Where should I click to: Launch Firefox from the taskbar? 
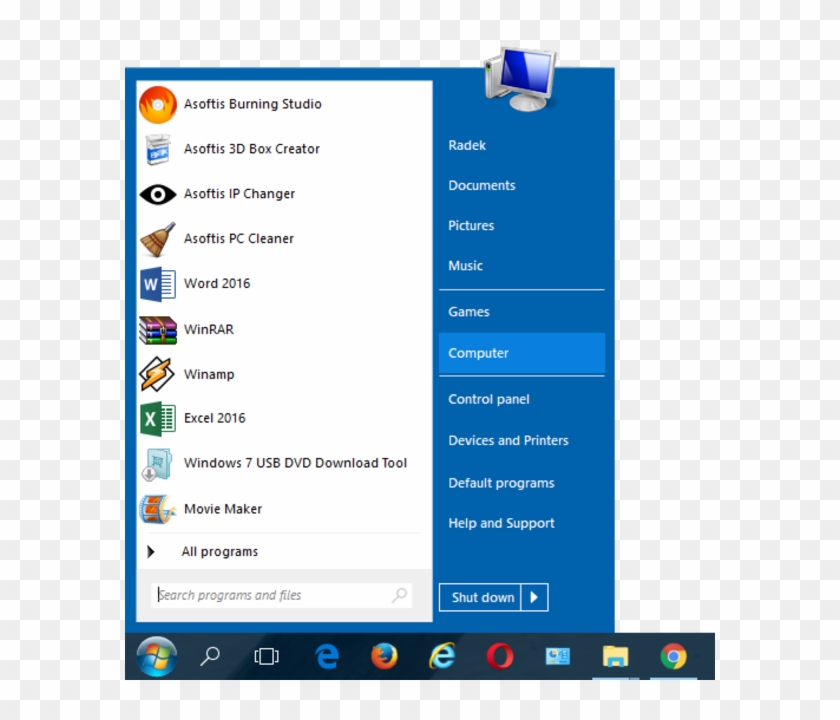[384, 656]
